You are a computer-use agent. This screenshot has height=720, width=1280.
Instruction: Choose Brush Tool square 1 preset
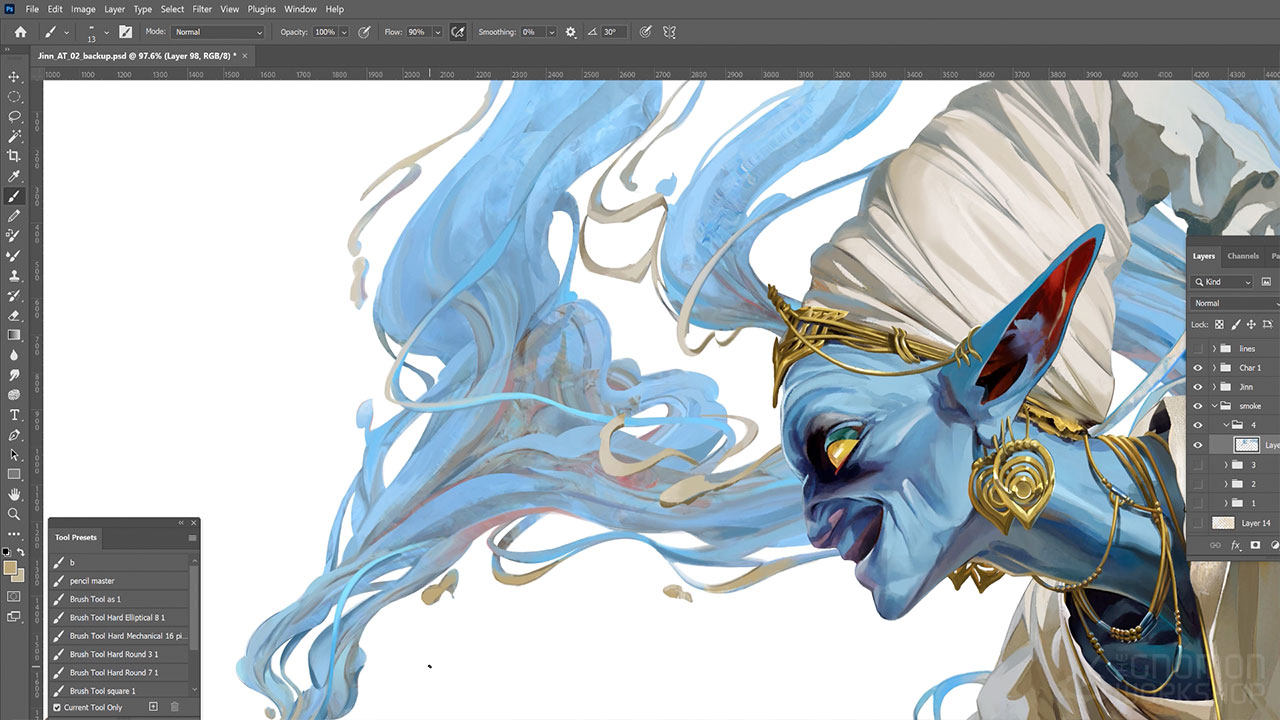tap(120, 691)
